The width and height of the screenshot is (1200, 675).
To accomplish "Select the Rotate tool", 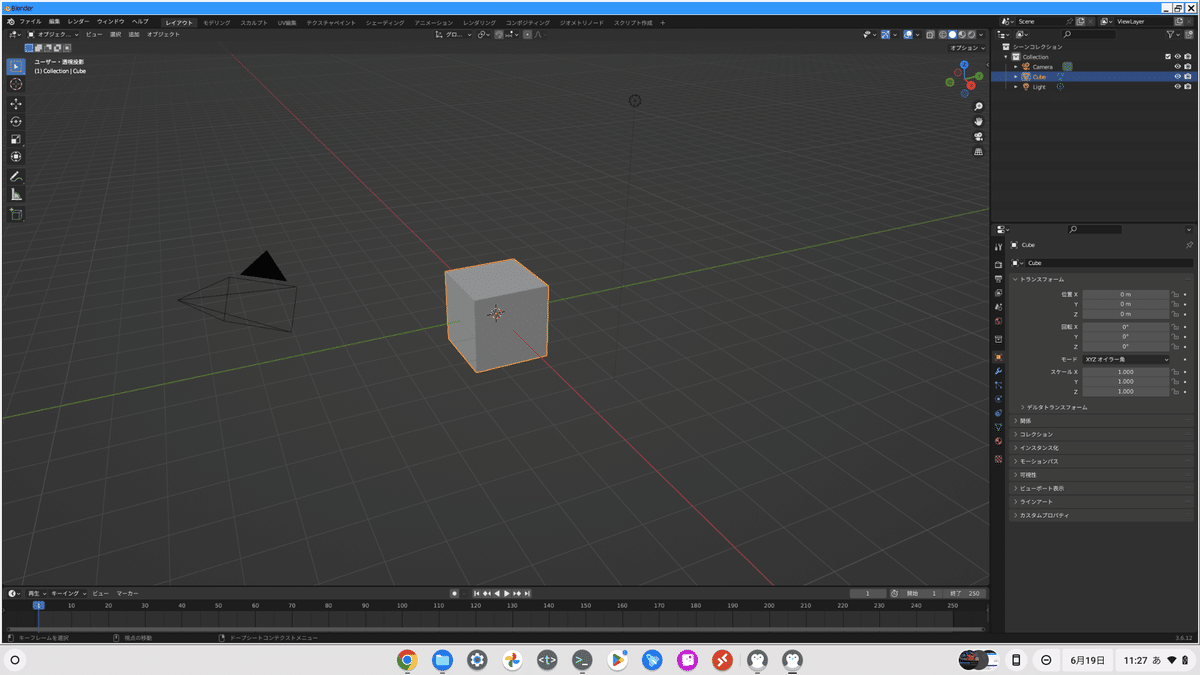I will click(16, 121).
